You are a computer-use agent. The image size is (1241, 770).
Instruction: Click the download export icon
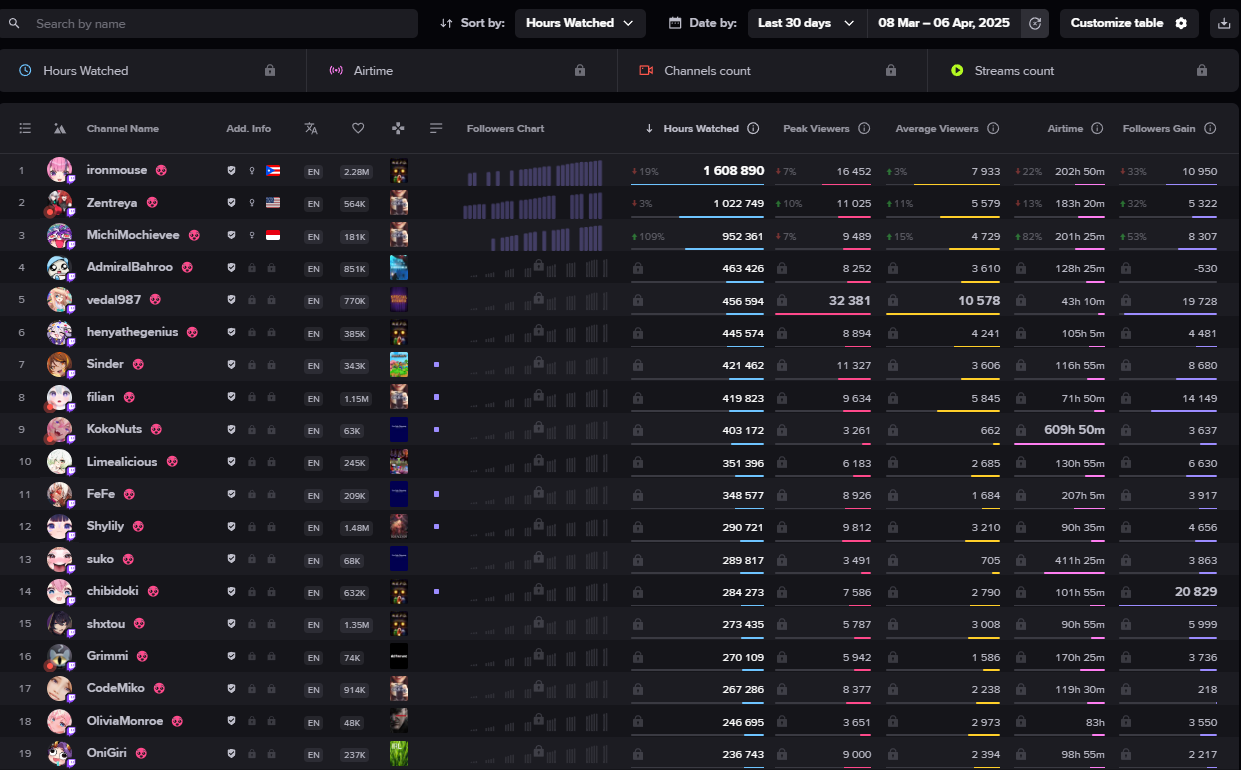[x=1225, y=23]
